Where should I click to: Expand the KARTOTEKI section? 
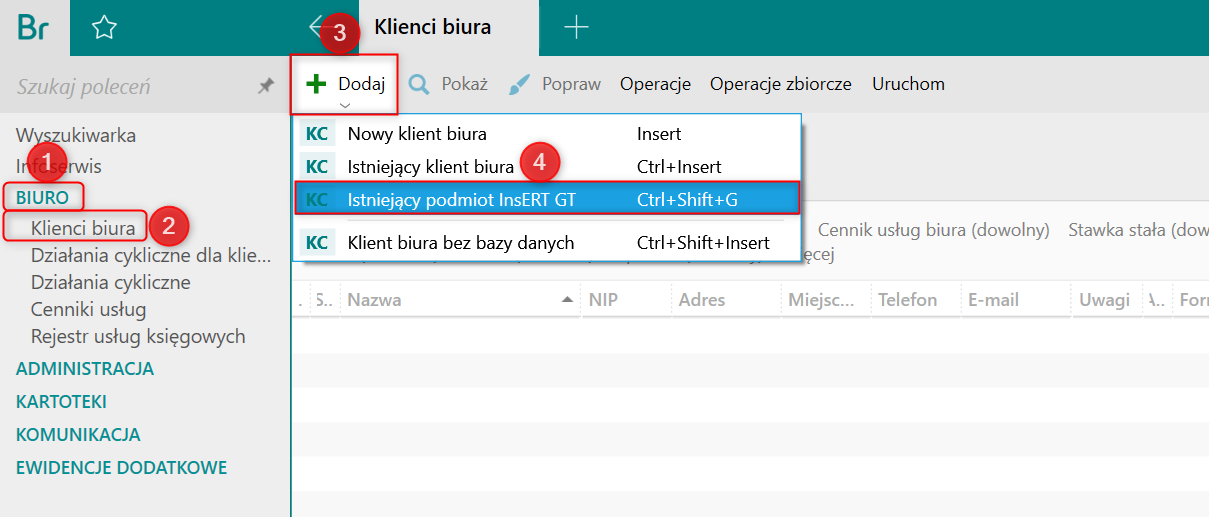pos(61,401)
